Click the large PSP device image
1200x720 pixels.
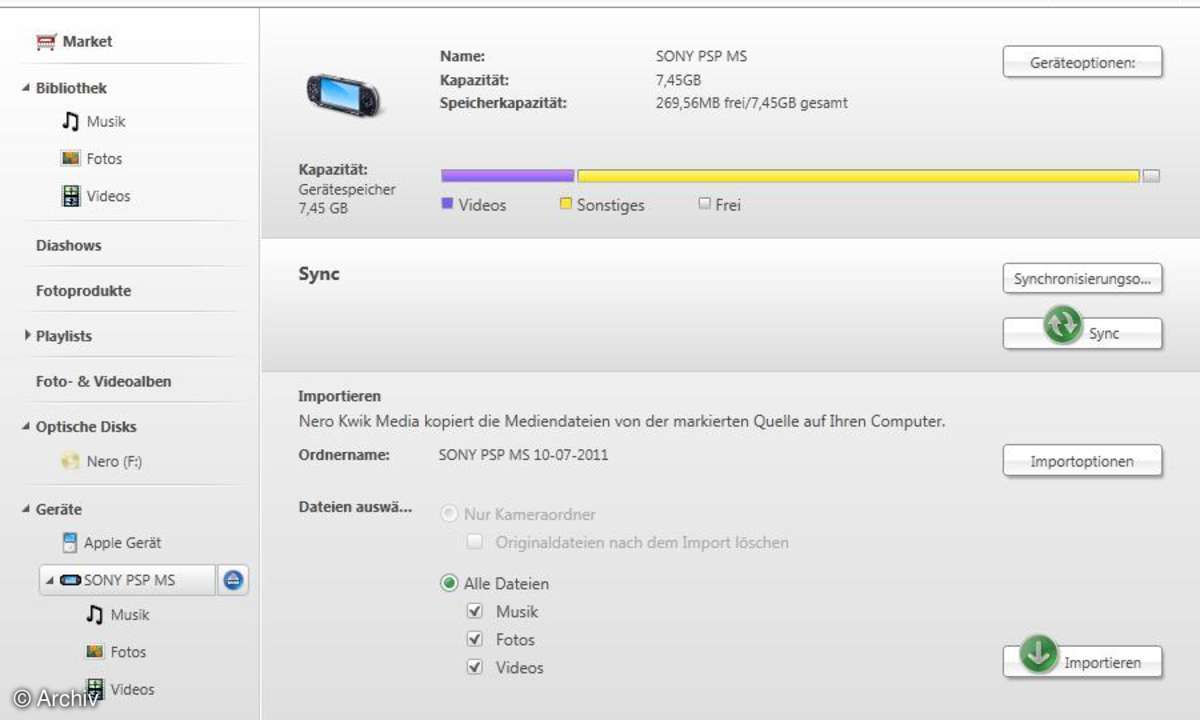(x=344, y=93)
